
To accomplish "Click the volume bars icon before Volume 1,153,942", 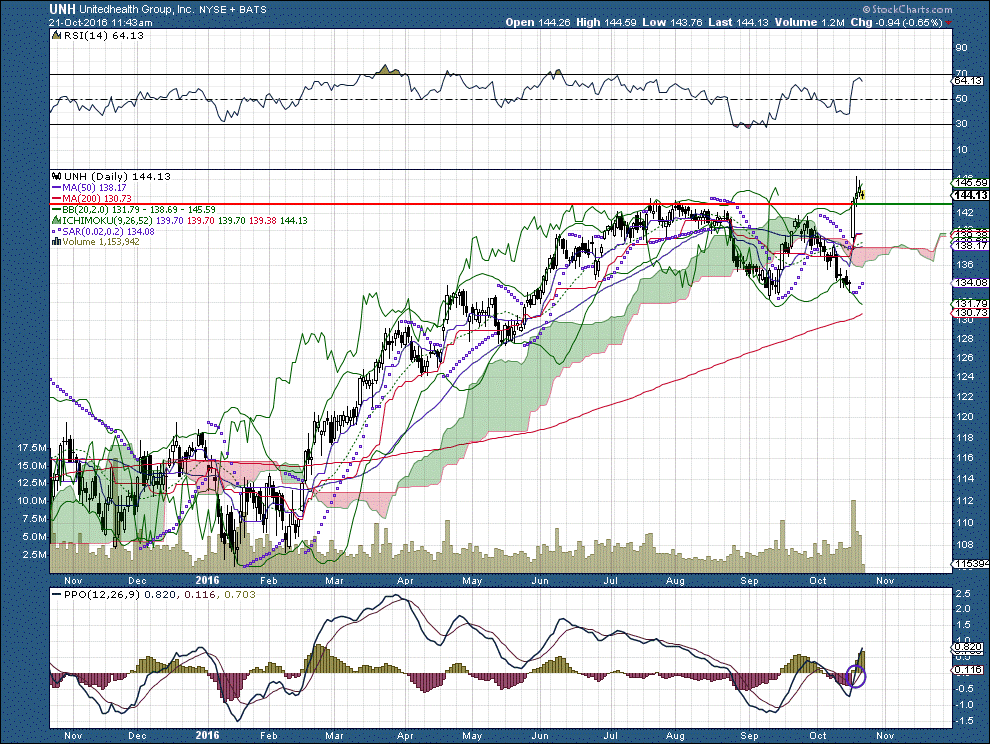I will coord(56,242).
